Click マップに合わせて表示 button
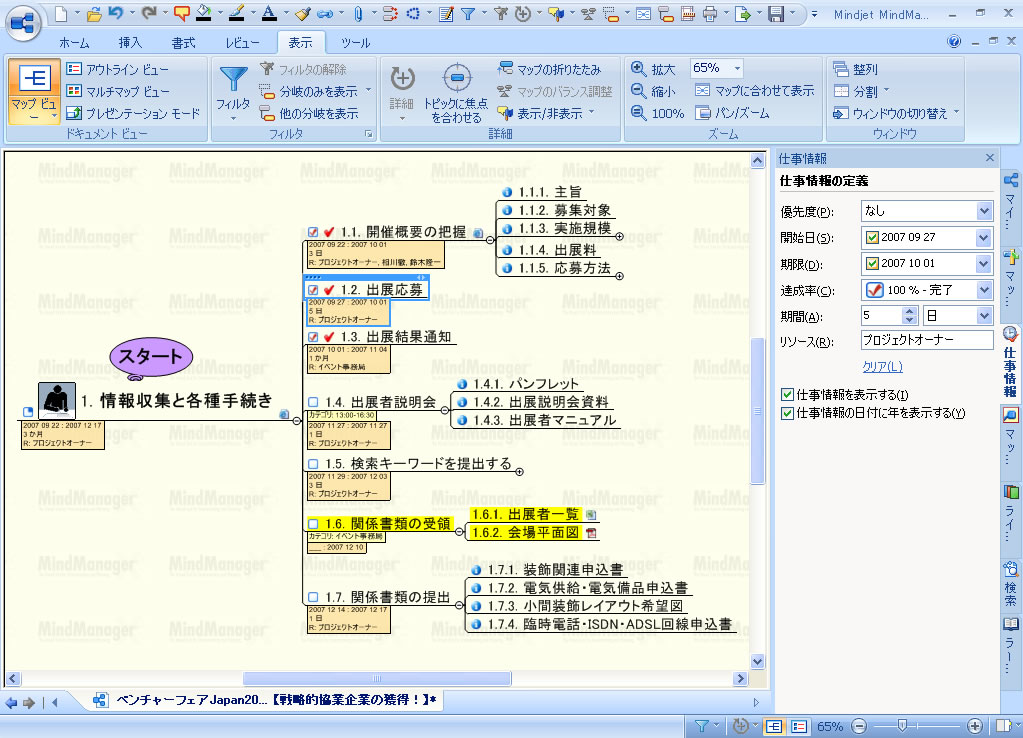 (755, 91)
